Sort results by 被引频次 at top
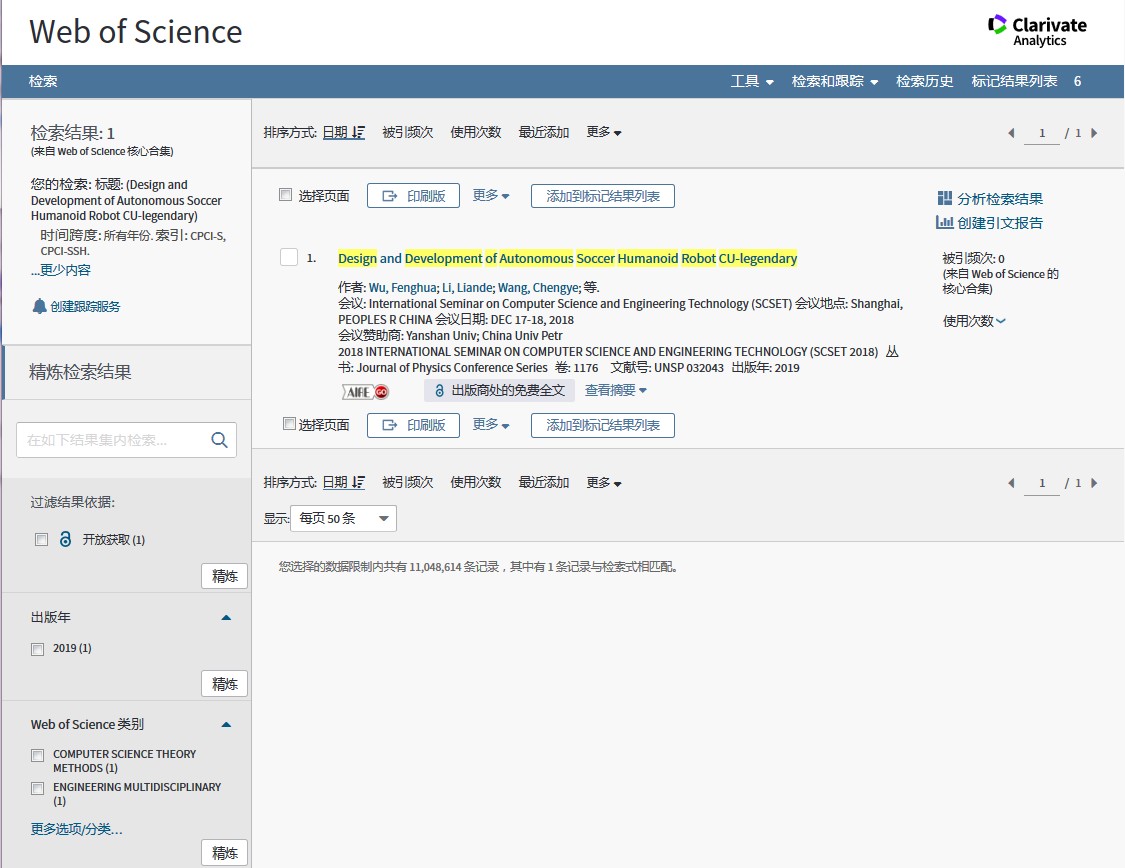The width and height of the screenshot is (1125, 868). 408,132
